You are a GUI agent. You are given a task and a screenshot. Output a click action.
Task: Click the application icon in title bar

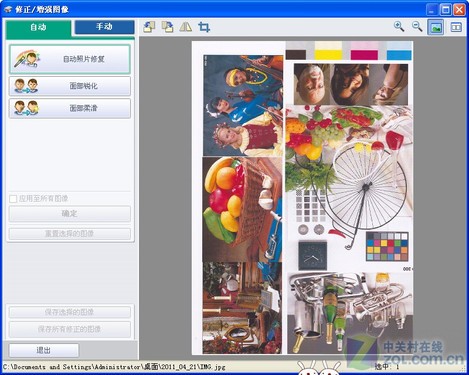(8, 9)
